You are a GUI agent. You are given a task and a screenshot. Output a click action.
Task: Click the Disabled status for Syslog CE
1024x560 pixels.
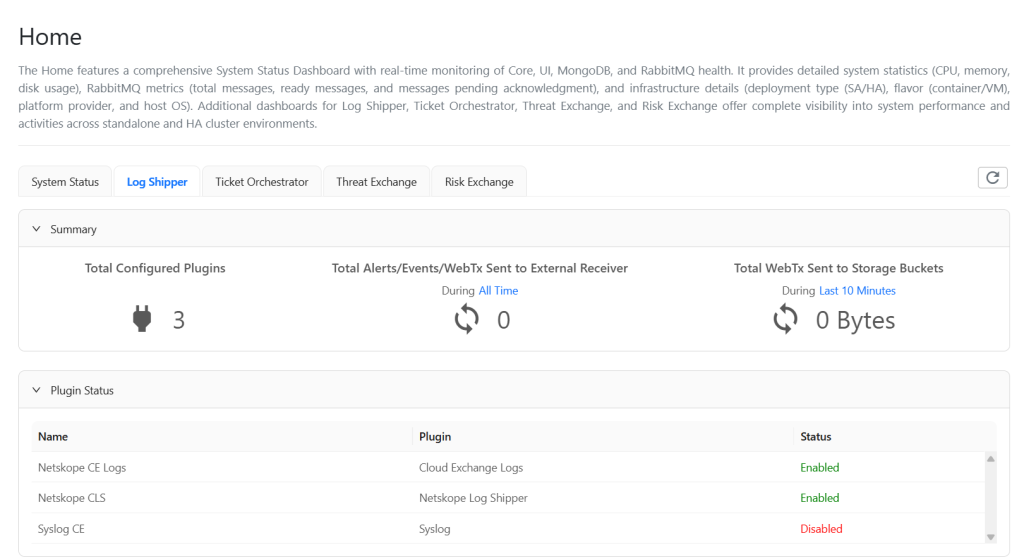click(822, 529)
